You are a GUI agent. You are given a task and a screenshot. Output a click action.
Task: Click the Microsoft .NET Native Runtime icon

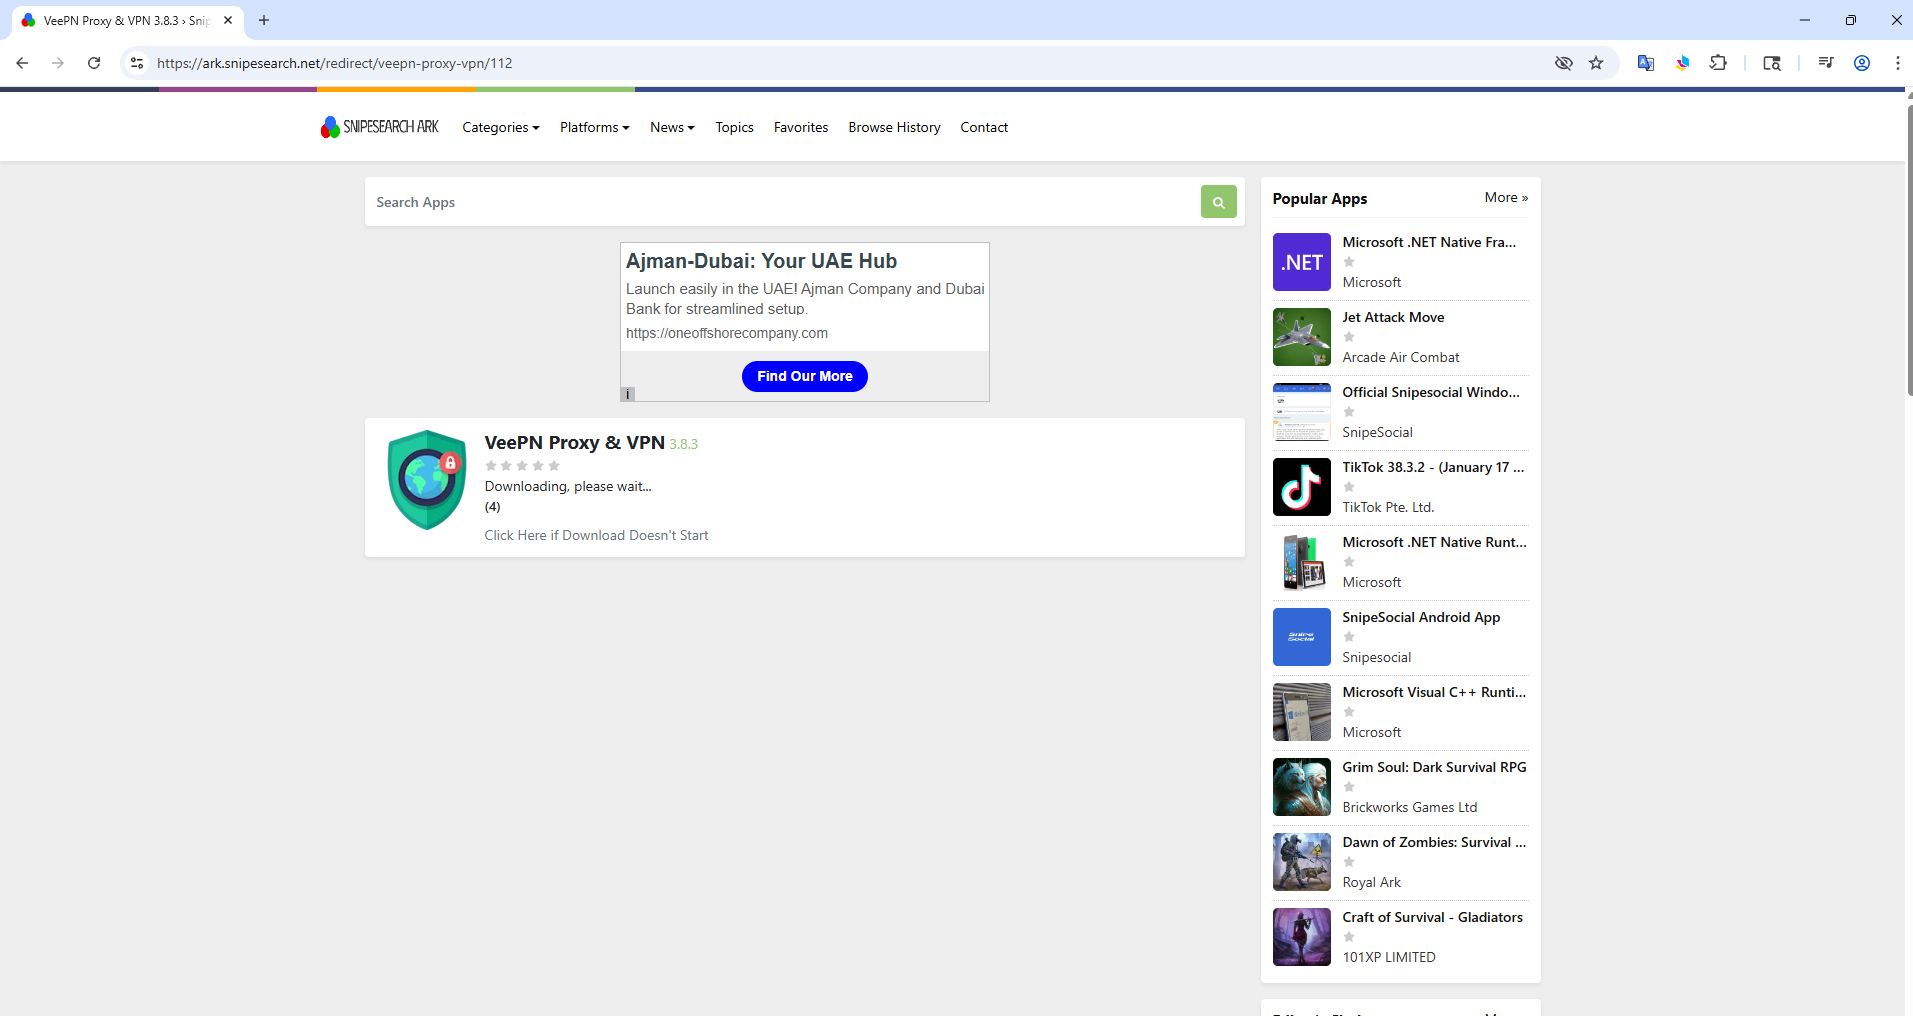pos(1301,562)
